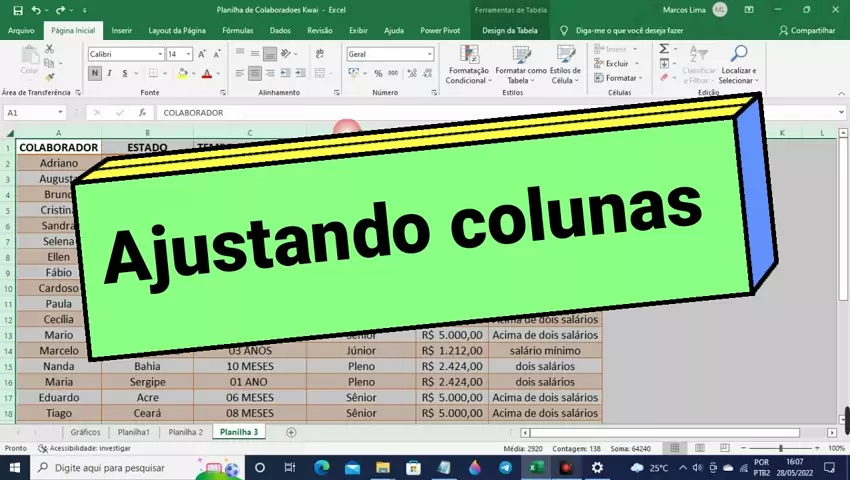
Task: Switch to the Planilha 2 sheet tab
Action: pyautogui.click(x=185, y=432)
